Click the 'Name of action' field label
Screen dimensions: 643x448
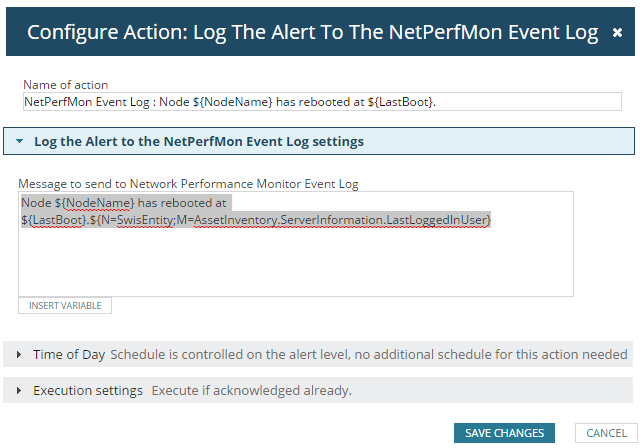[x=66, y=85]
